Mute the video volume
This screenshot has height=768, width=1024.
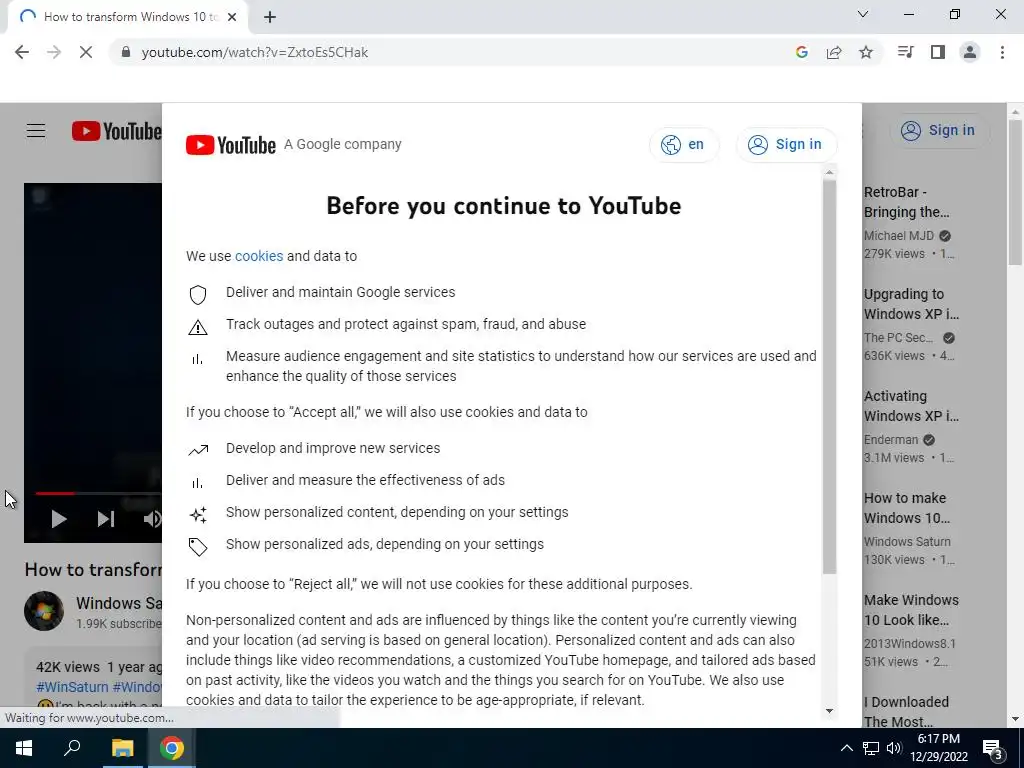click(152, 519)
